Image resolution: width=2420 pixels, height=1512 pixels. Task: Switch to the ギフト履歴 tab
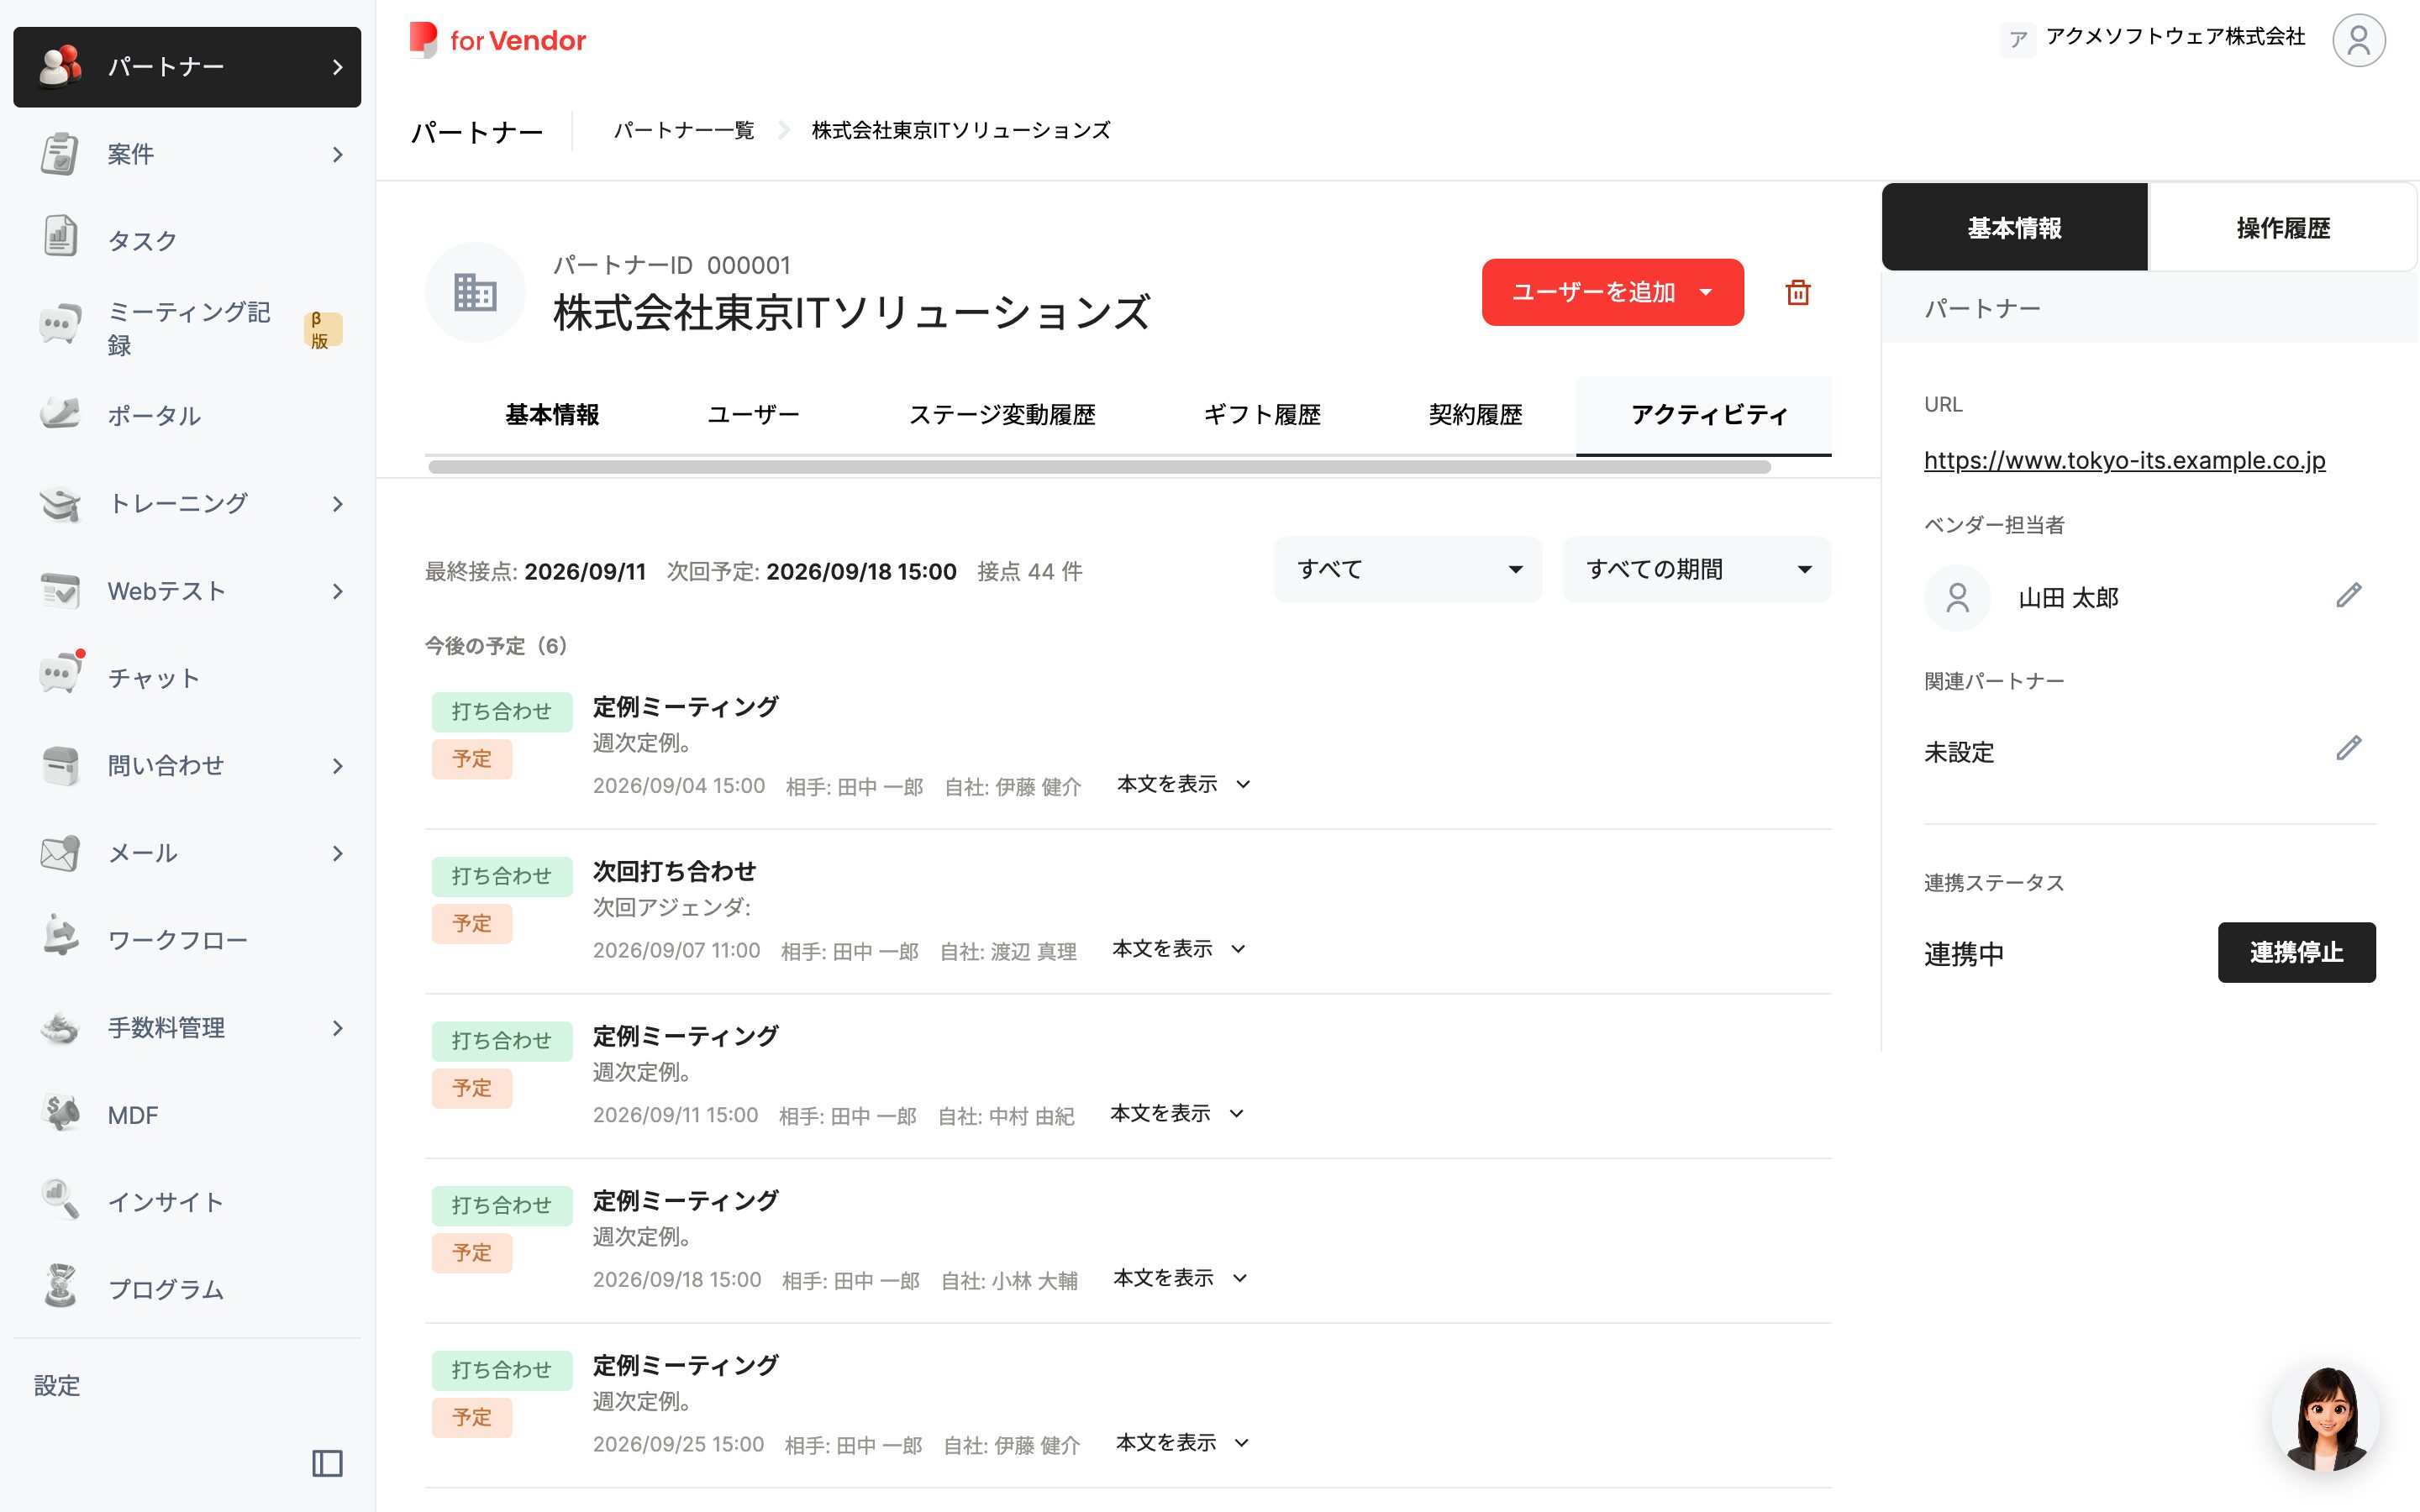coord(1261,415)
